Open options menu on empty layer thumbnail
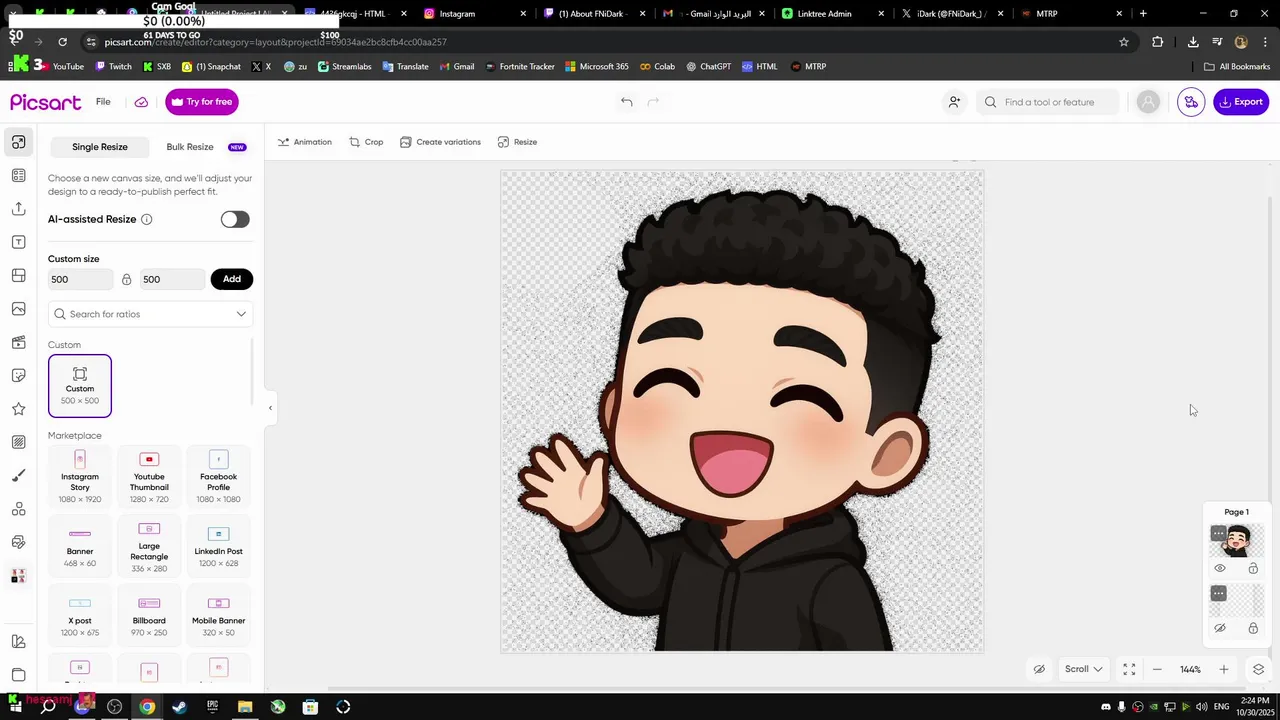This screenshot has width=1280, height=720. 1218,593
